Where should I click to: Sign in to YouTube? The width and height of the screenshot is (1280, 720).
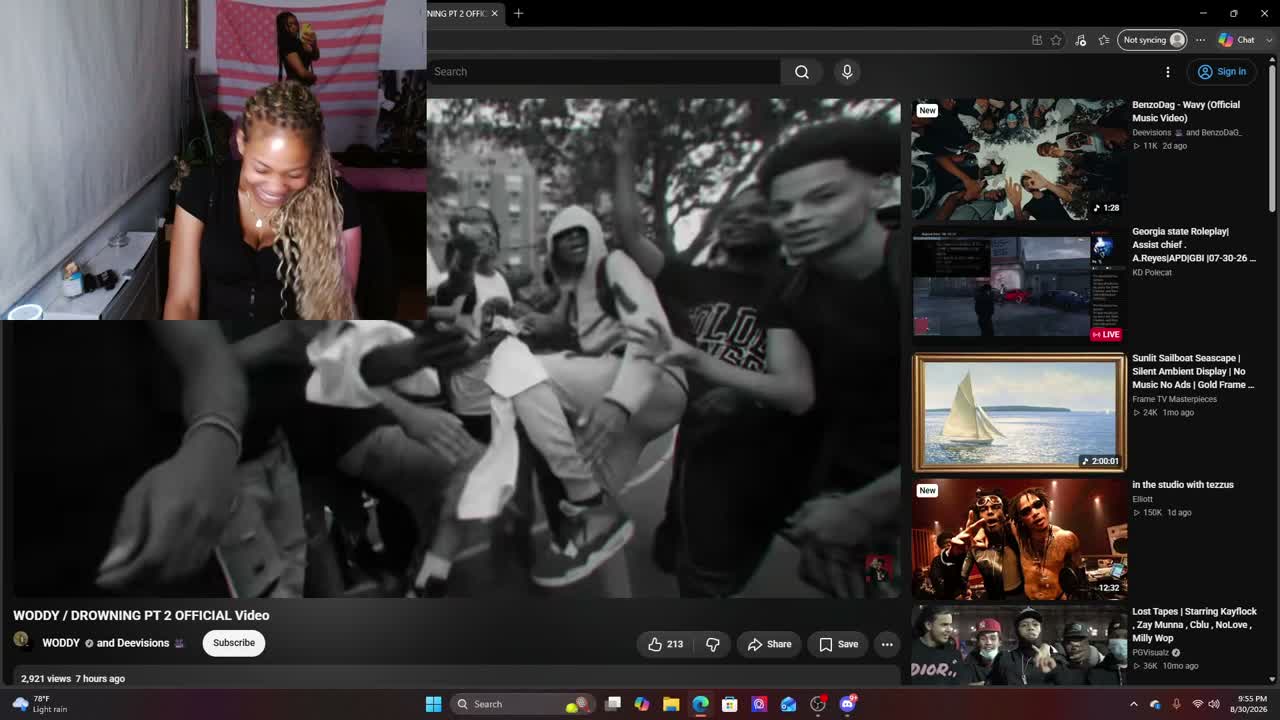click(x=1222, y=72)
